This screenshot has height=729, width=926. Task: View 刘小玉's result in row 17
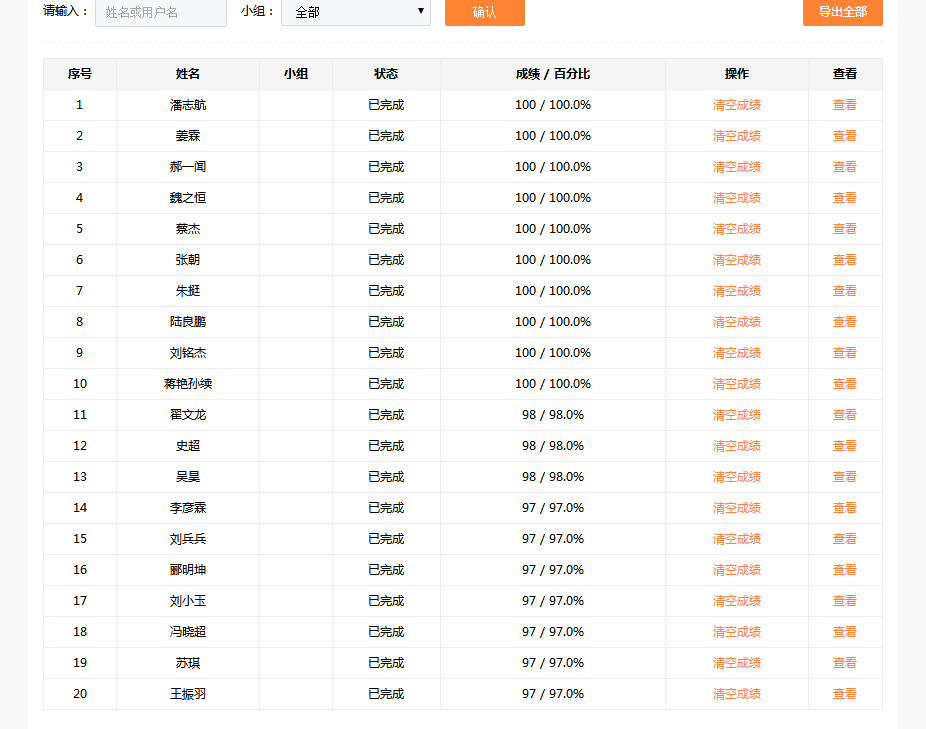point(844,601)
